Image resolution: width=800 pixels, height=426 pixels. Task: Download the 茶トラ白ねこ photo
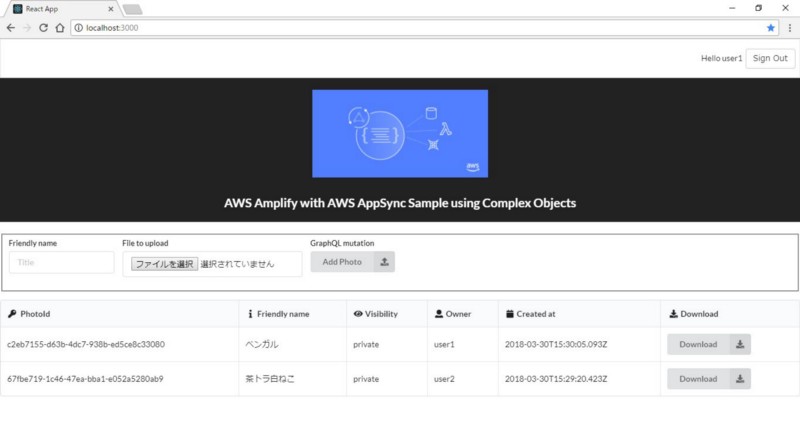point(698,379)
